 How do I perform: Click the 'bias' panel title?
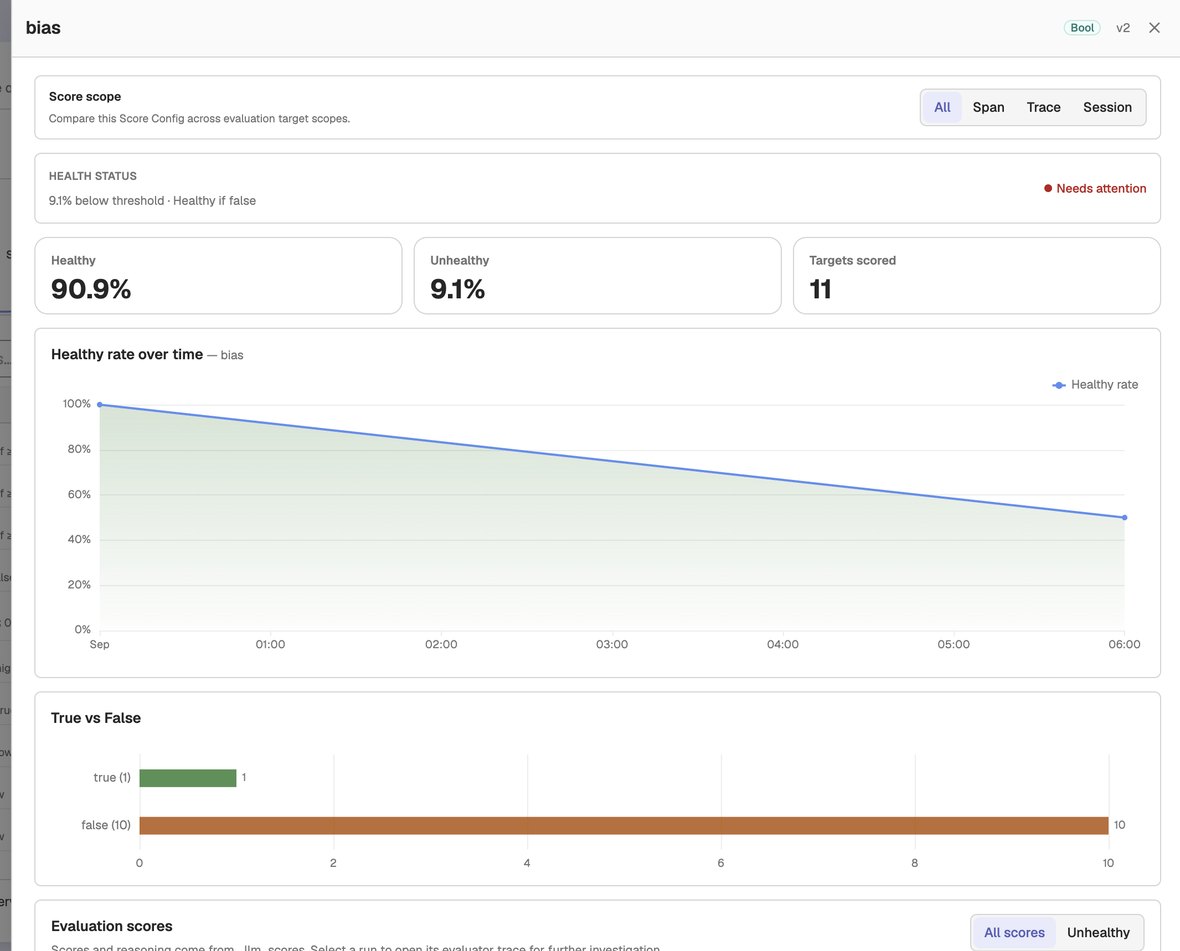coord(43,28)
